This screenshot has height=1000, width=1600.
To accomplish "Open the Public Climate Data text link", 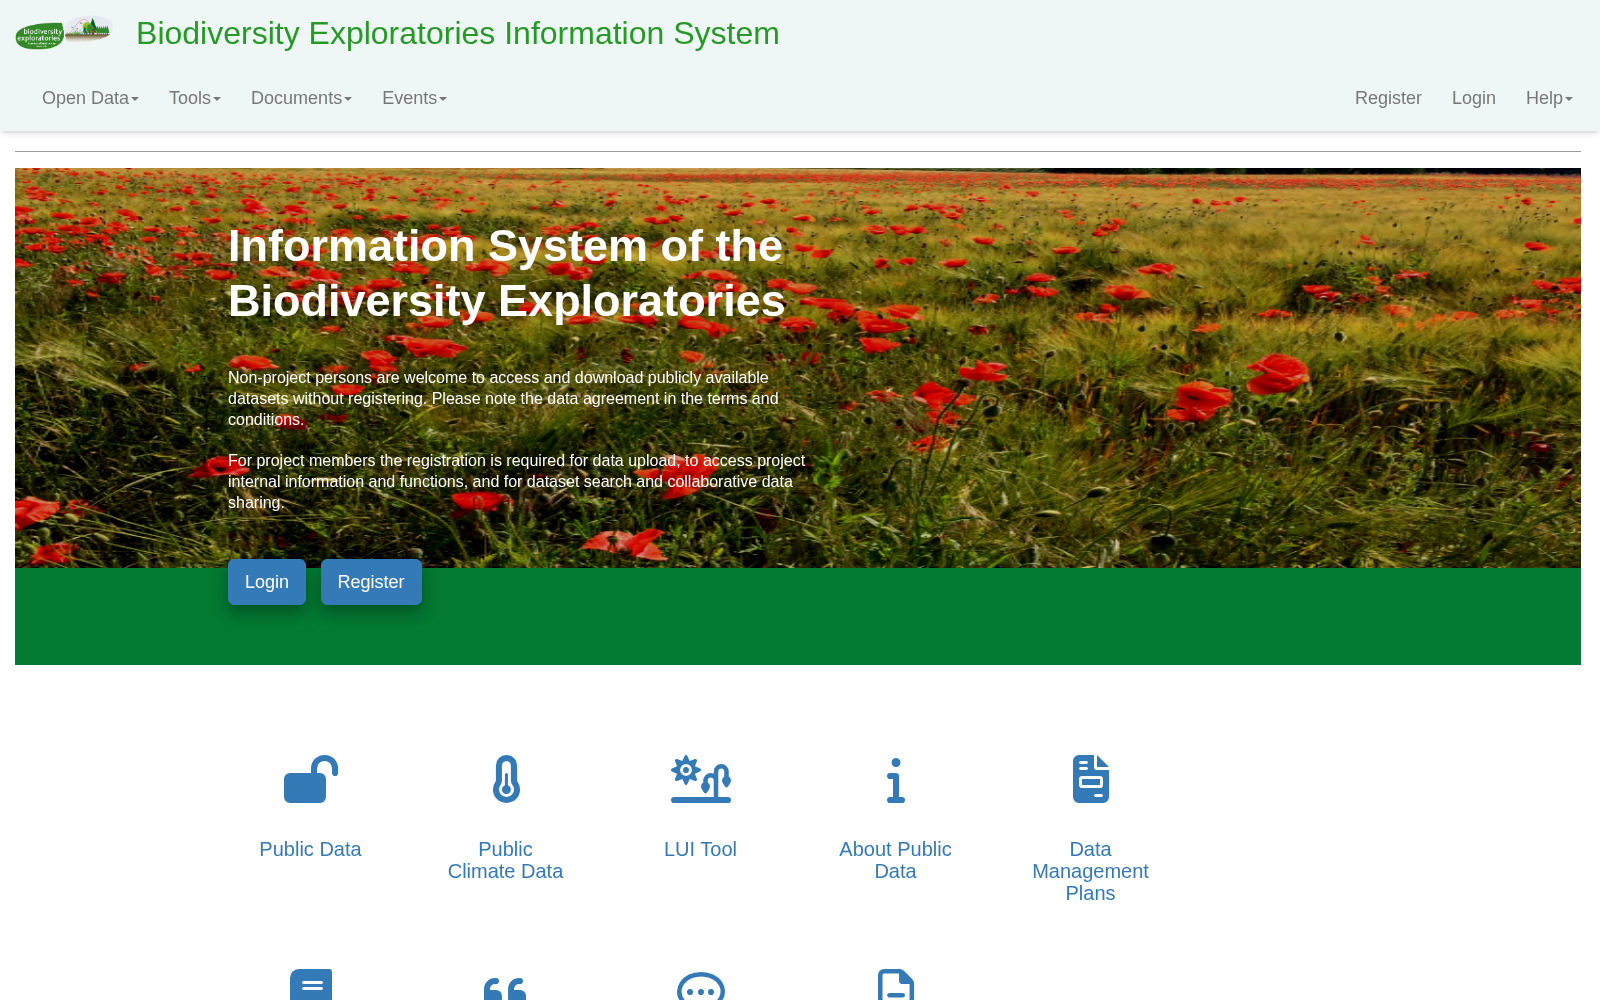I will [505, 860].
